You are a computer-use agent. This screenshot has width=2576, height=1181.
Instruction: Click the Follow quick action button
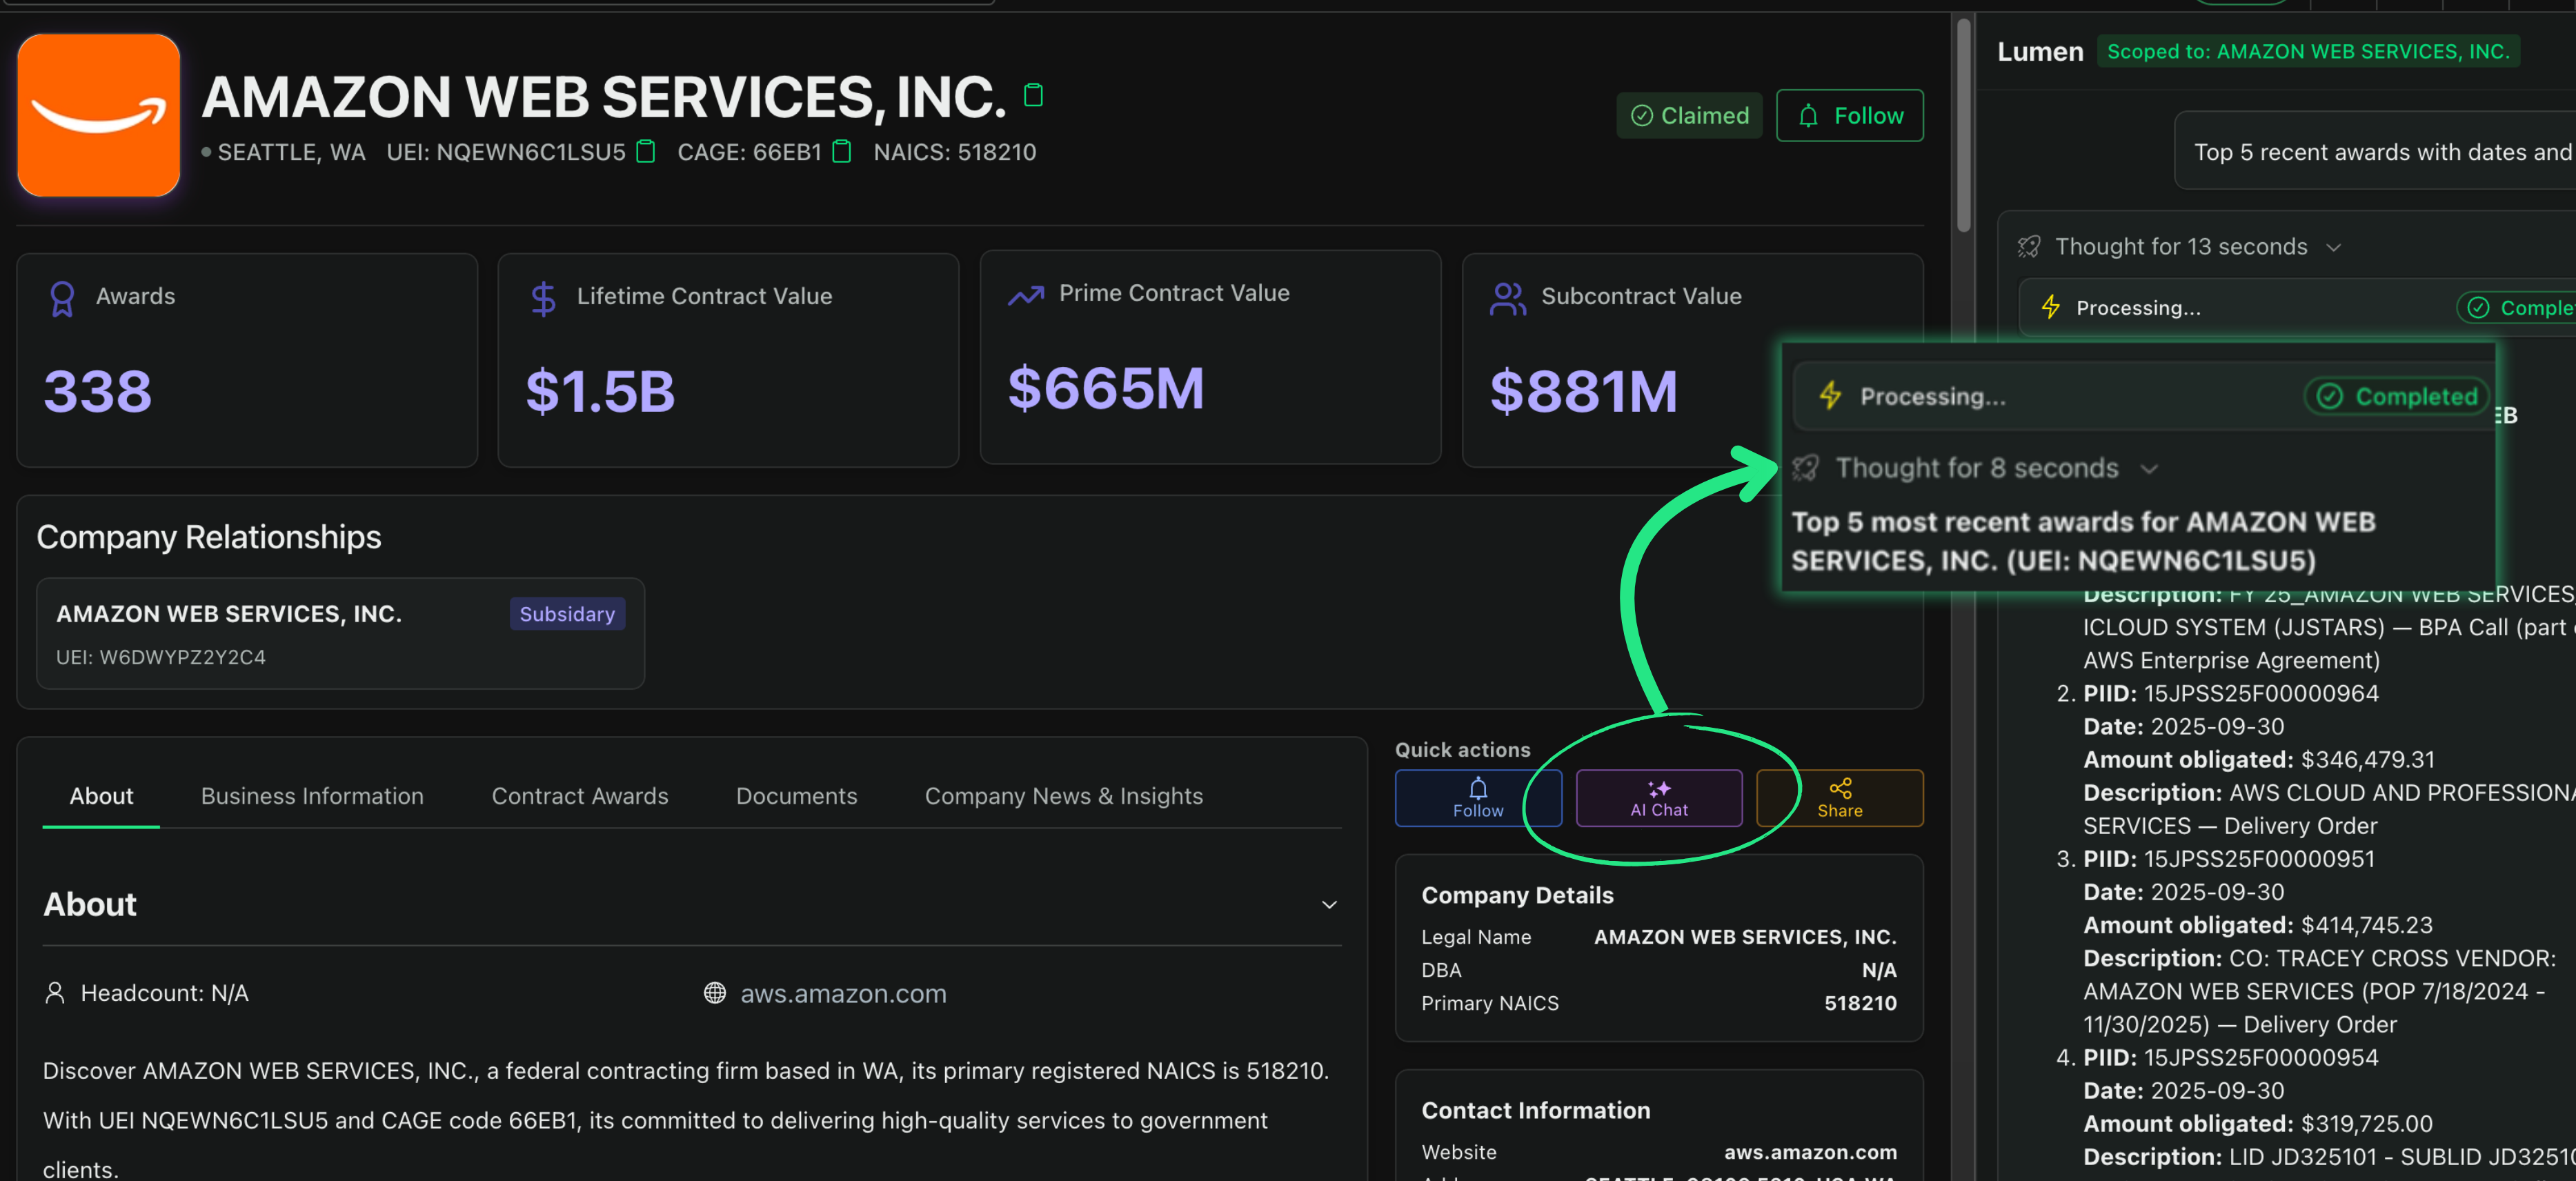pyautogui.click(x=1478, y=798)
